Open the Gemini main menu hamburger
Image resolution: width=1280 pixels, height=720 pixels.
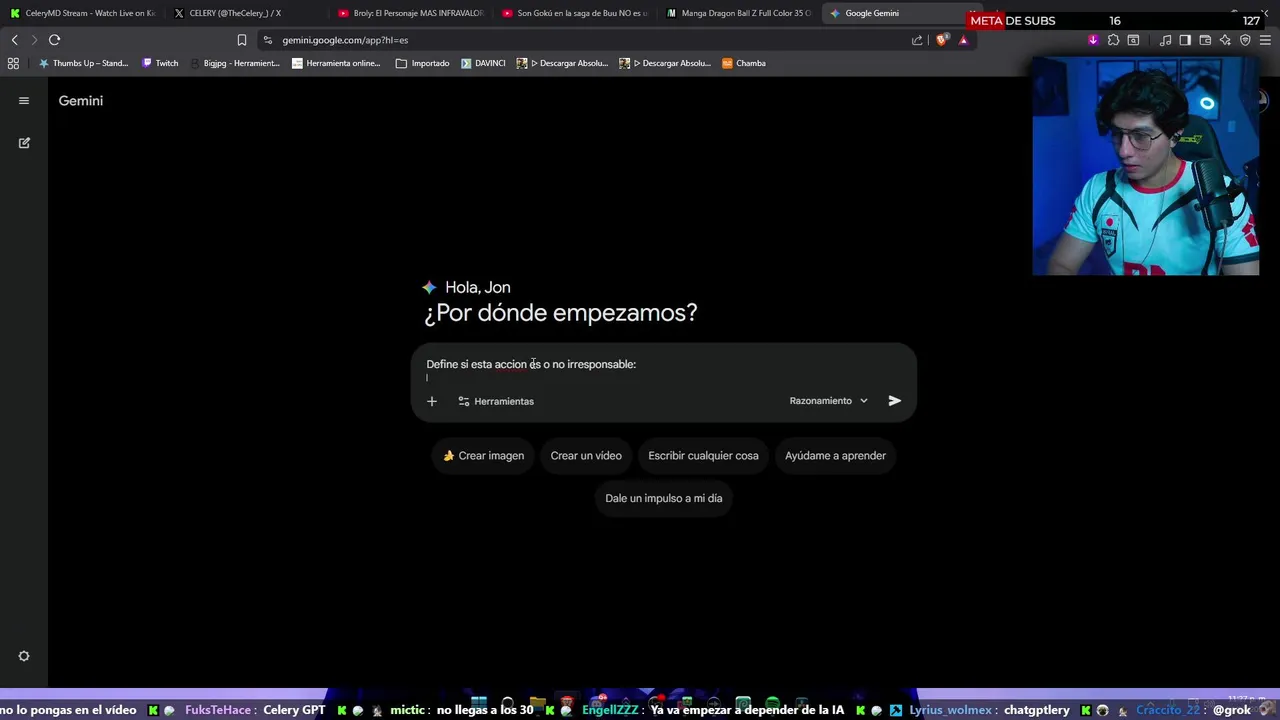pos(24,101)
